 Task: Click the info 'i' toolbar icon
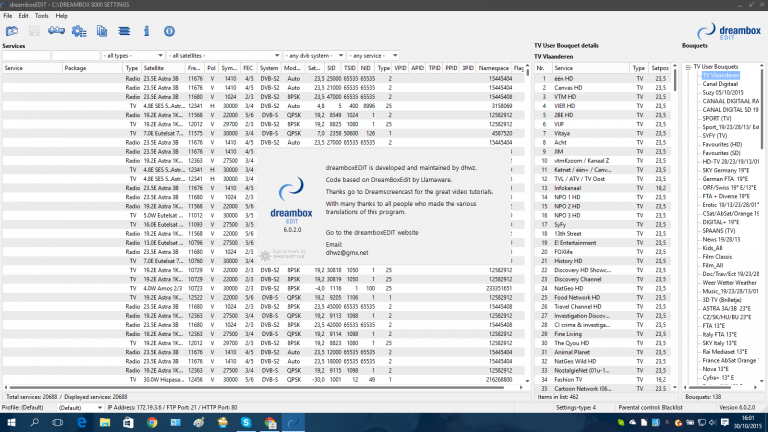[145, 32]
